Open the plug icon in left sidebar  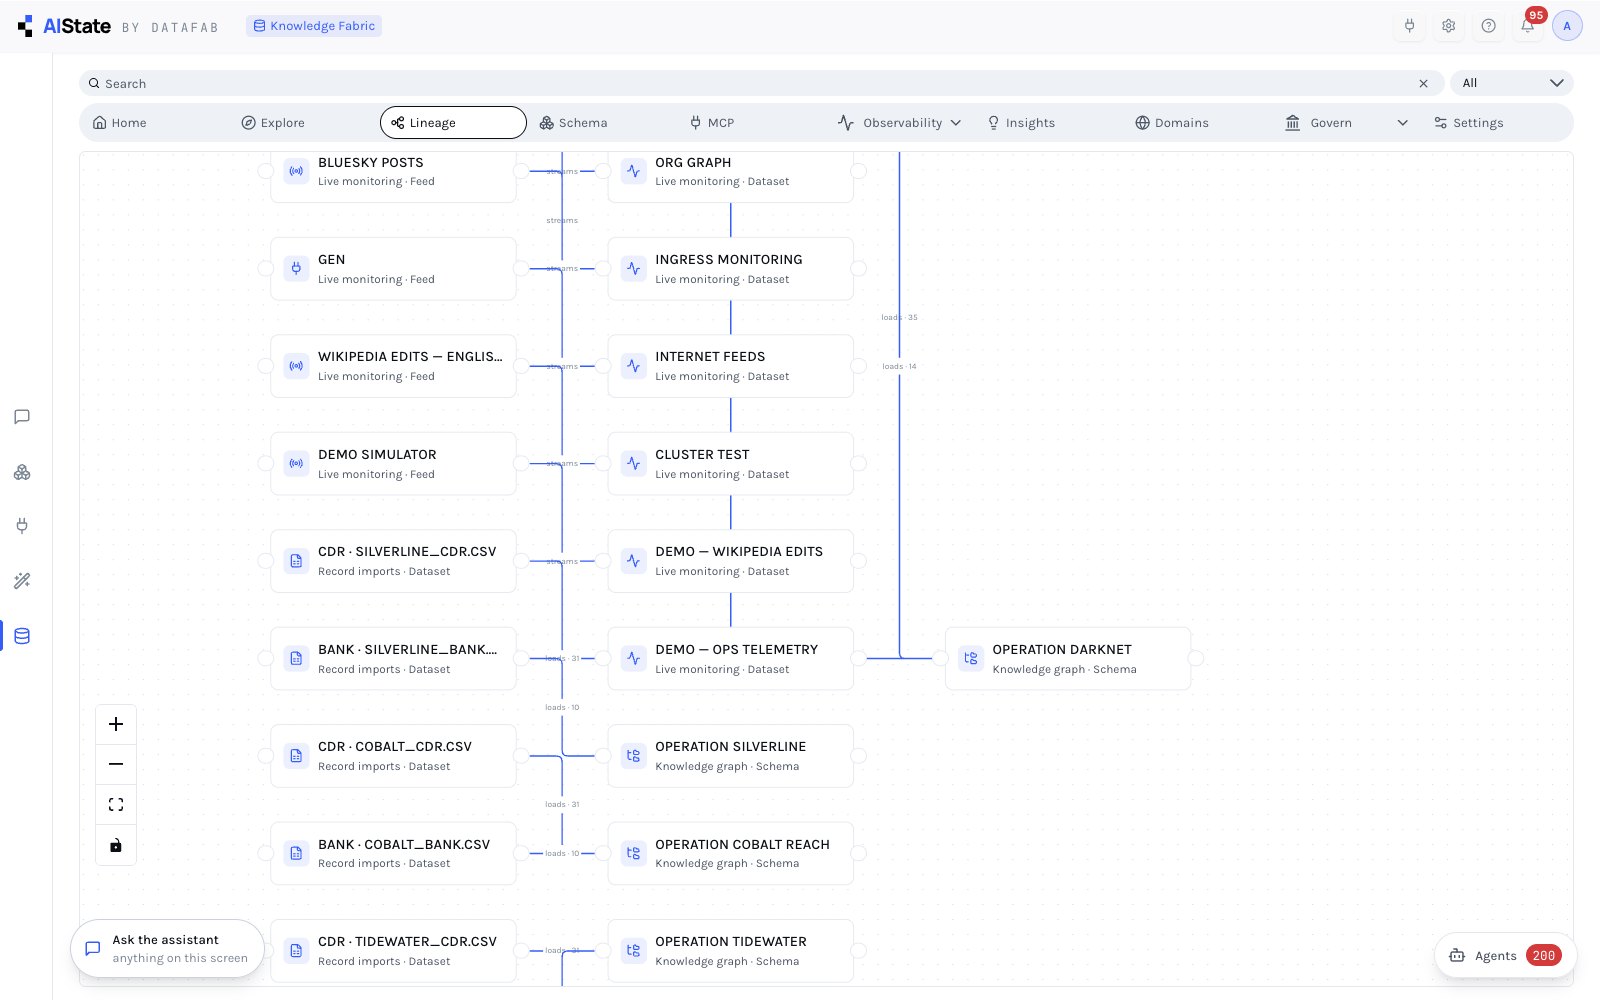tap(22, 526)
